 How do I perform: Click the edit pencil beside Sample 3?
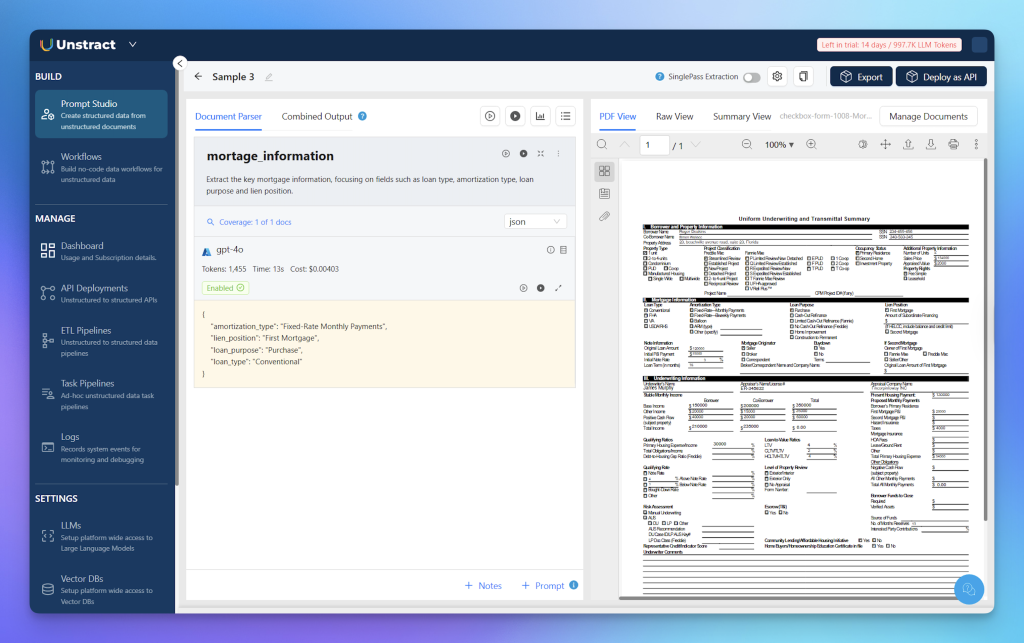[268, 77]
